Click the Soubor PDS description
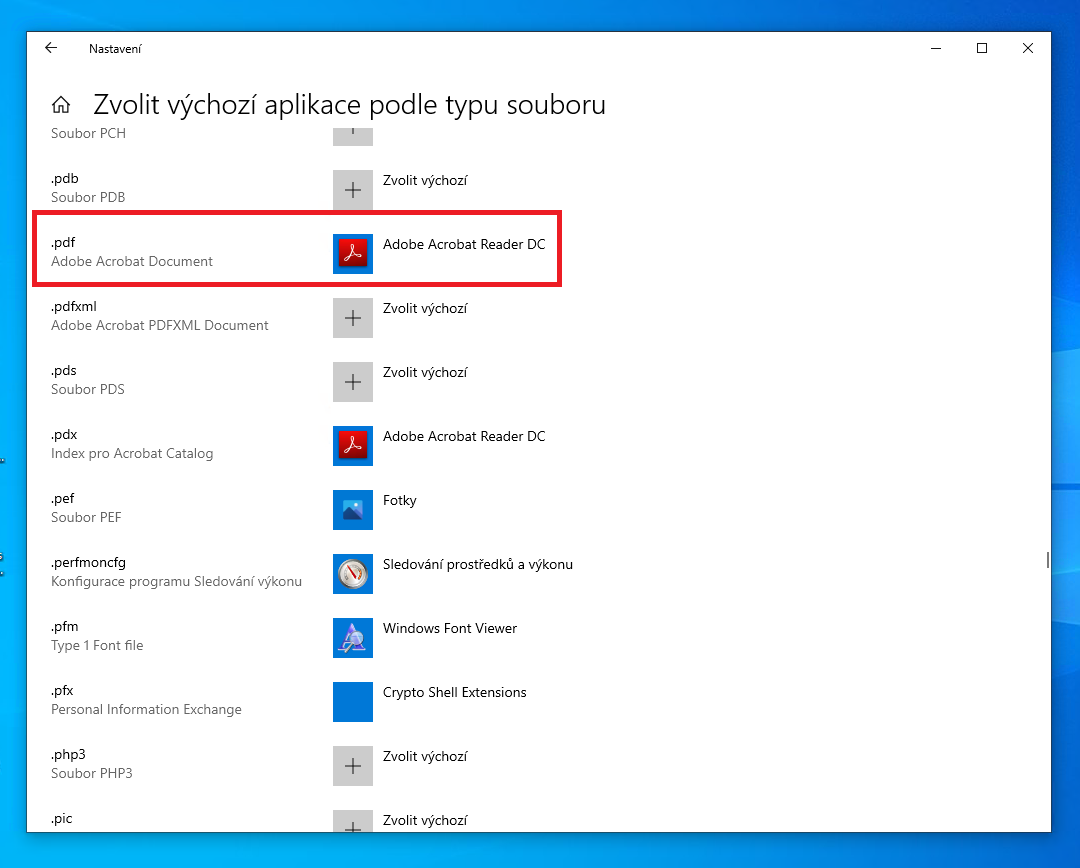Screen dimensions: 1080x868 pyautogui.click(x=87, y=390)
